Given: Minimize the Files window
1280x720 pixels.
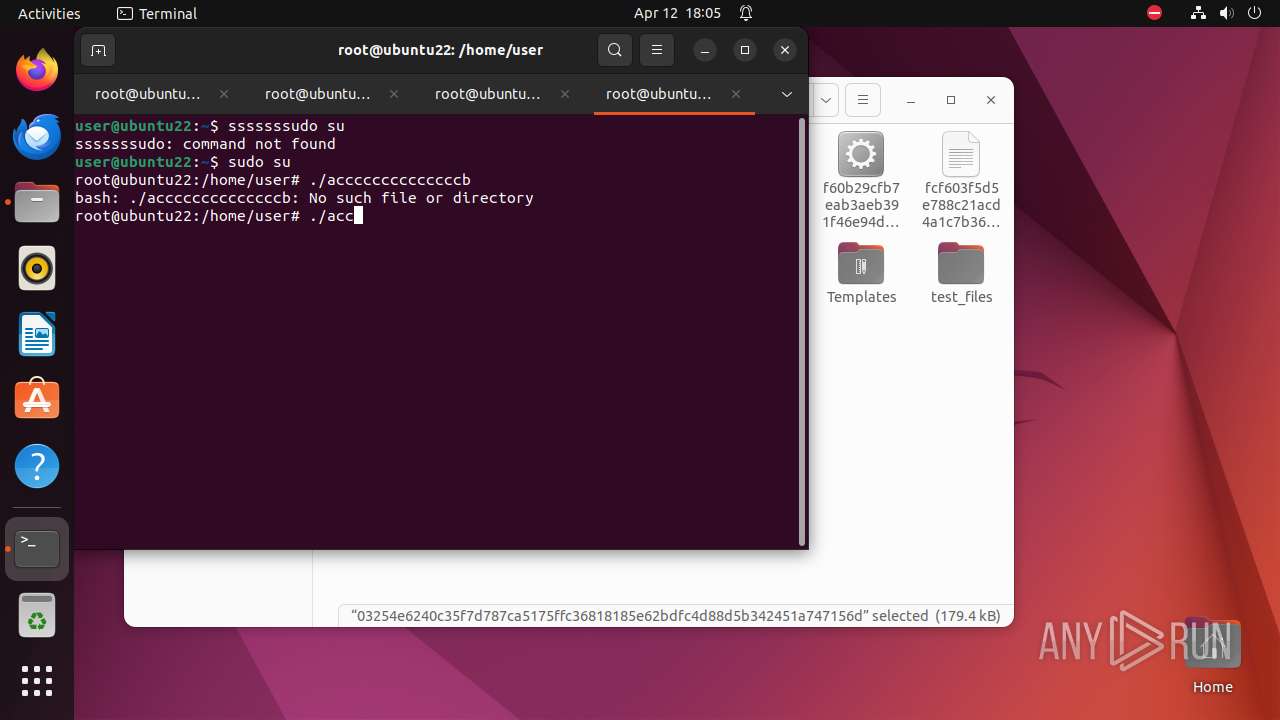Looking at the screenshot, I should (x=911, y=100).
